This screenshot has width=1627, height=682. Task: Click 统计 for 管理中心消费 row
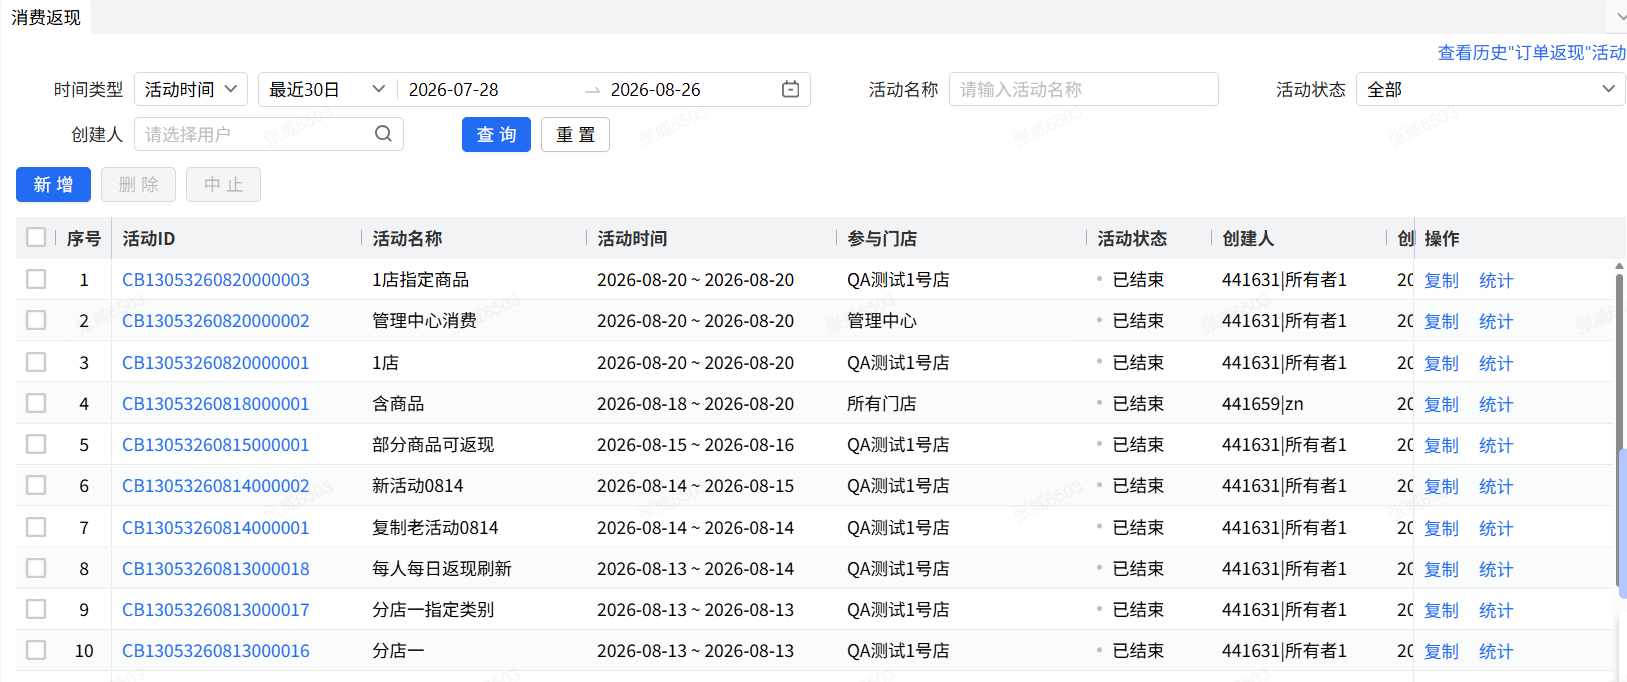[x=1496, y=321]
